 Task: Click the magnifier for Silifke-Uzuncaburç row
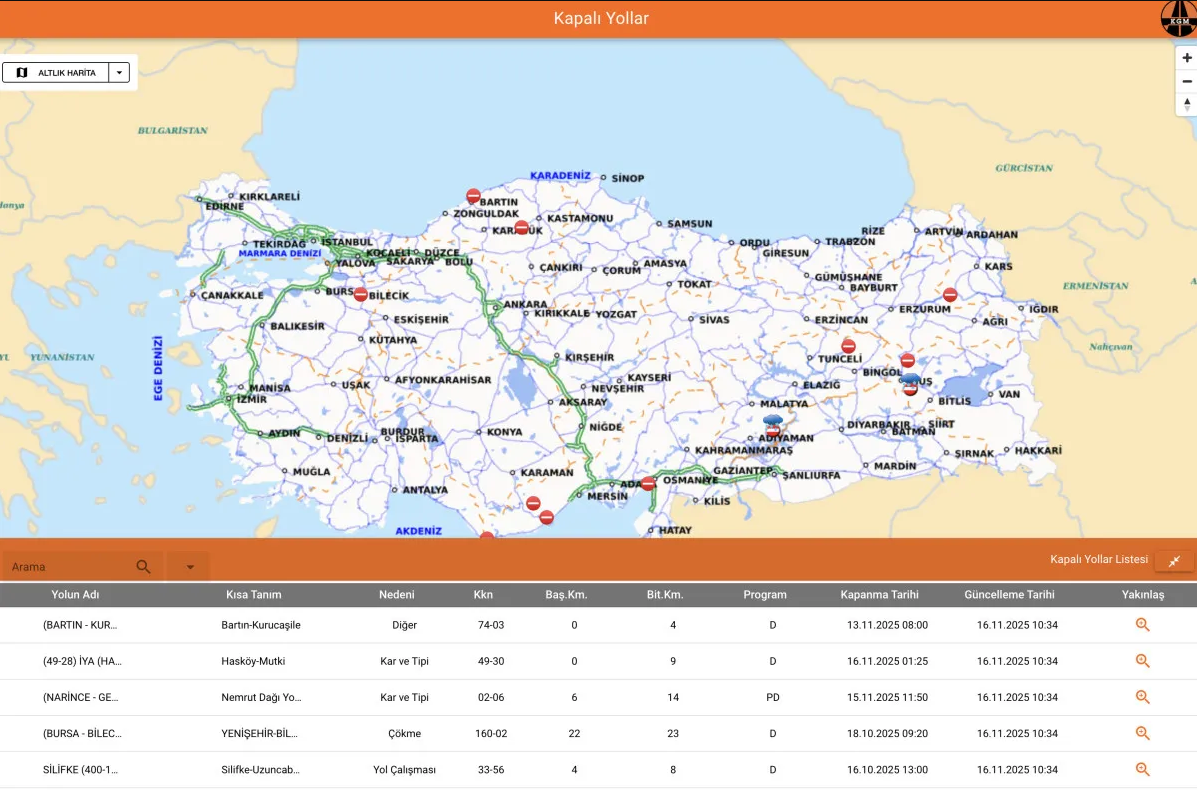[1142, 769]
